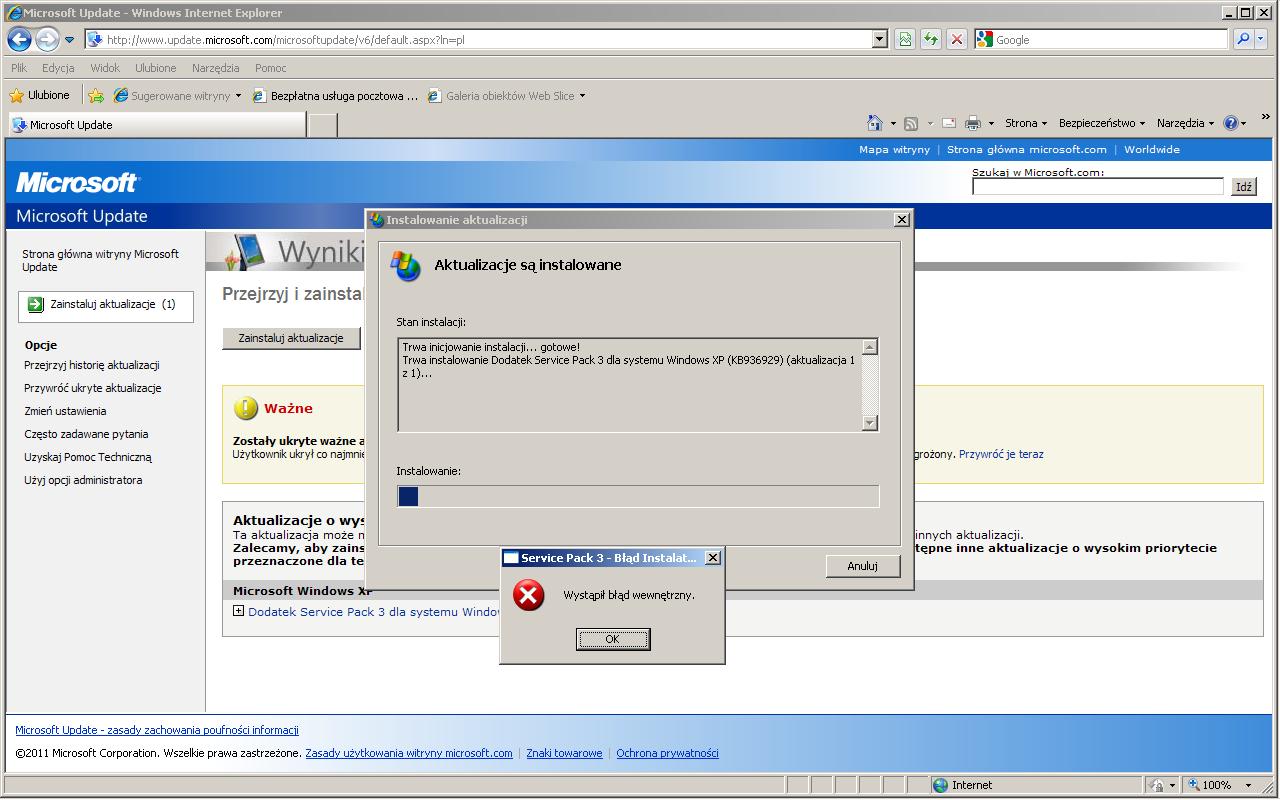The height and width of the screenshot is (800, 1280).
Task: Close the Service Pack 3 error dialog
Action: 712,558
